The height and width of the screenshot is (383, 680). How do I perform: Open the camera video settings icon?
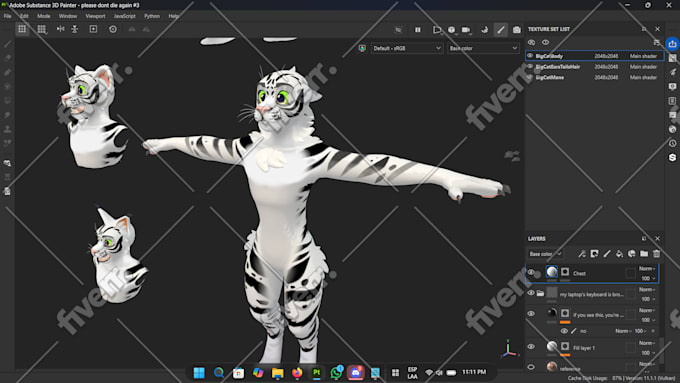click(466, 29)
